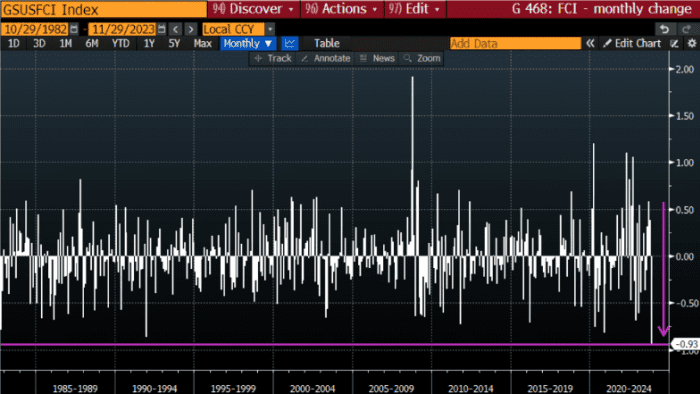This screenshot has width=700, height=394.
Task: Open the end date calendar picker icon
Action: 162,29
